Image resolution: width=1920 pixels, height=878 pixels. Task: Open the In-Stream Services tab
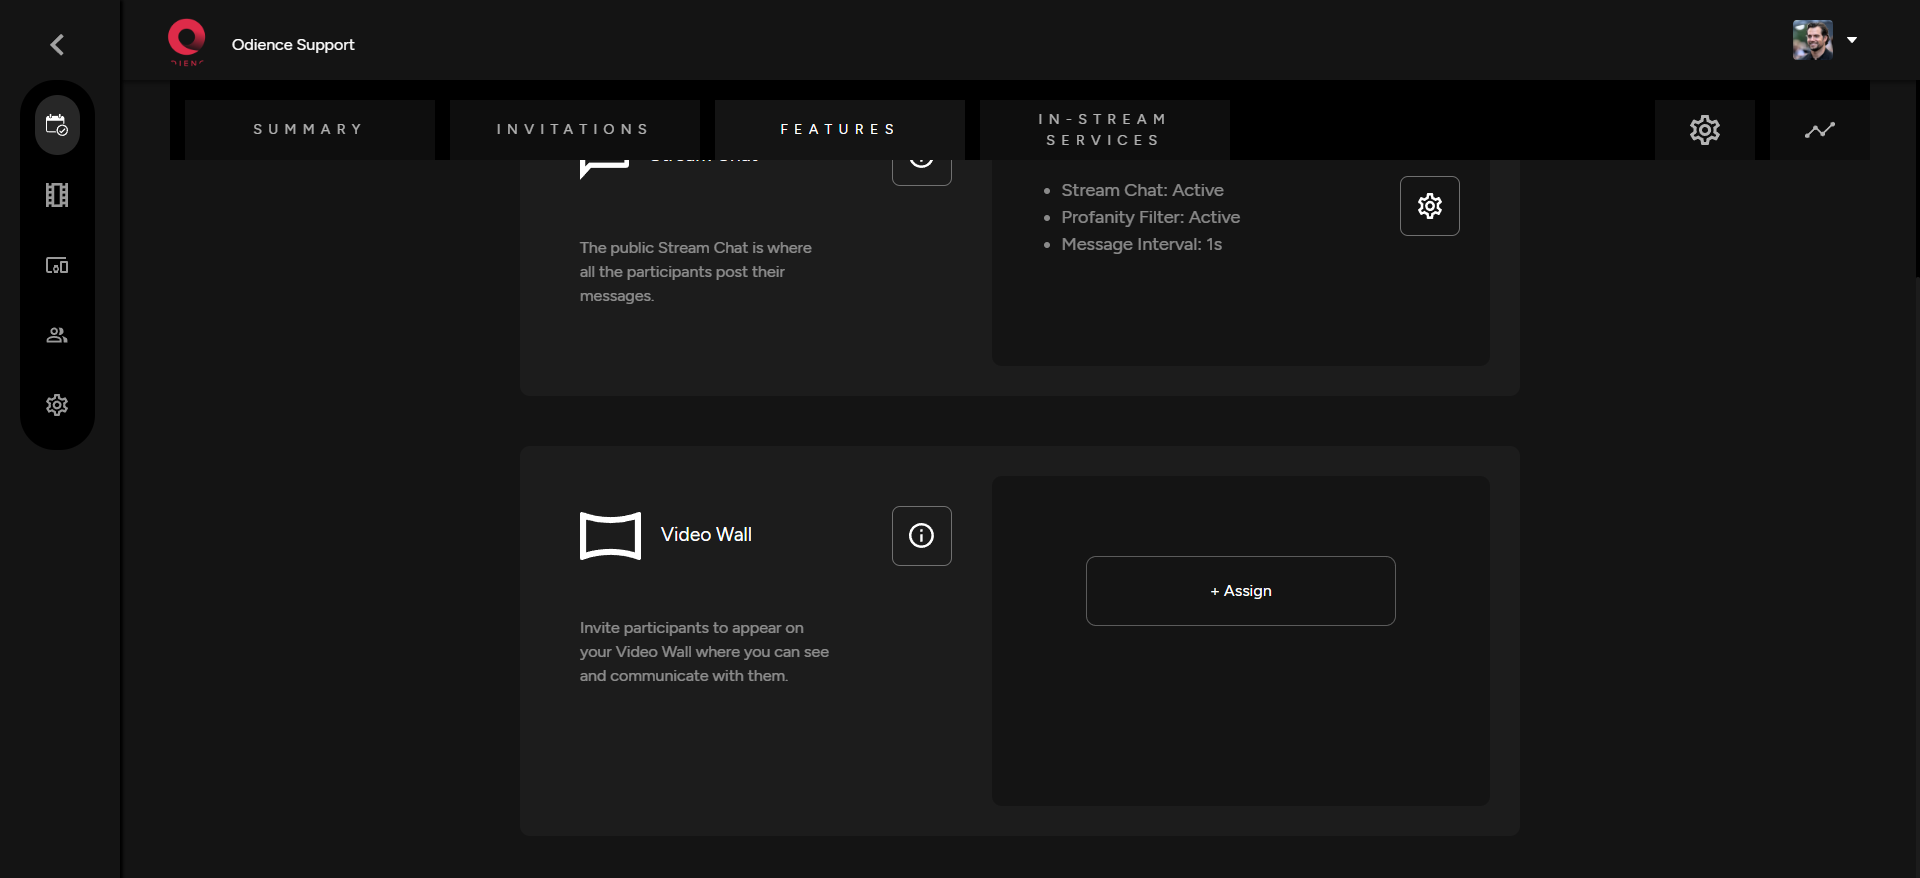point(1104,129)
